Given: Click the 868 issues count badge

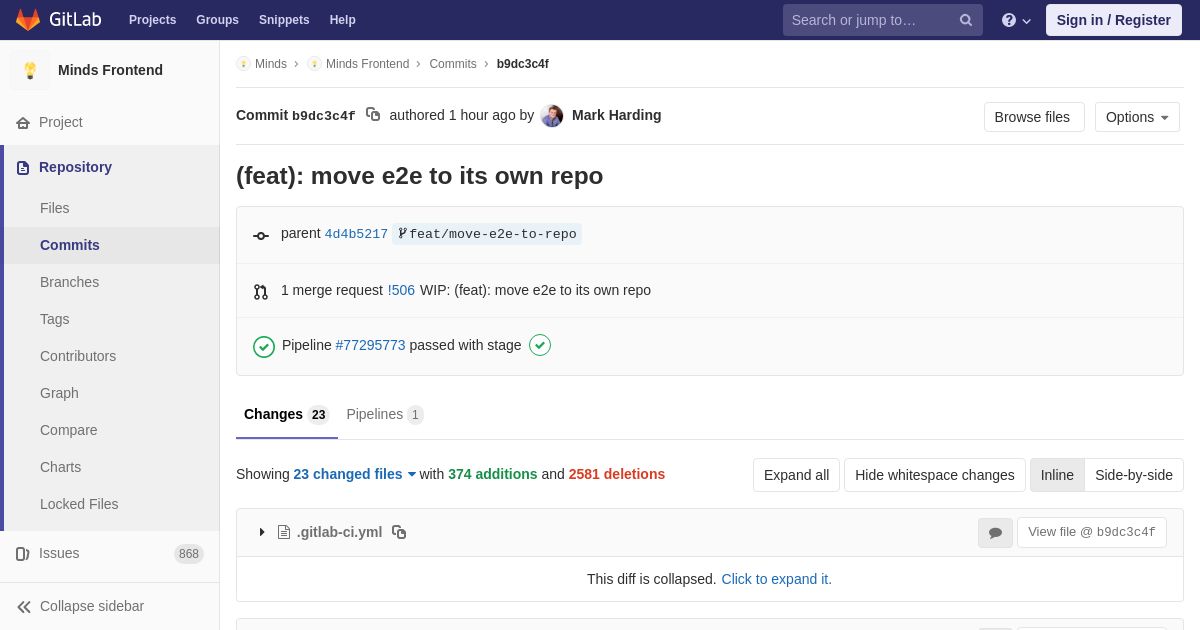Looking at the screenshot, I should click(189, 554).
